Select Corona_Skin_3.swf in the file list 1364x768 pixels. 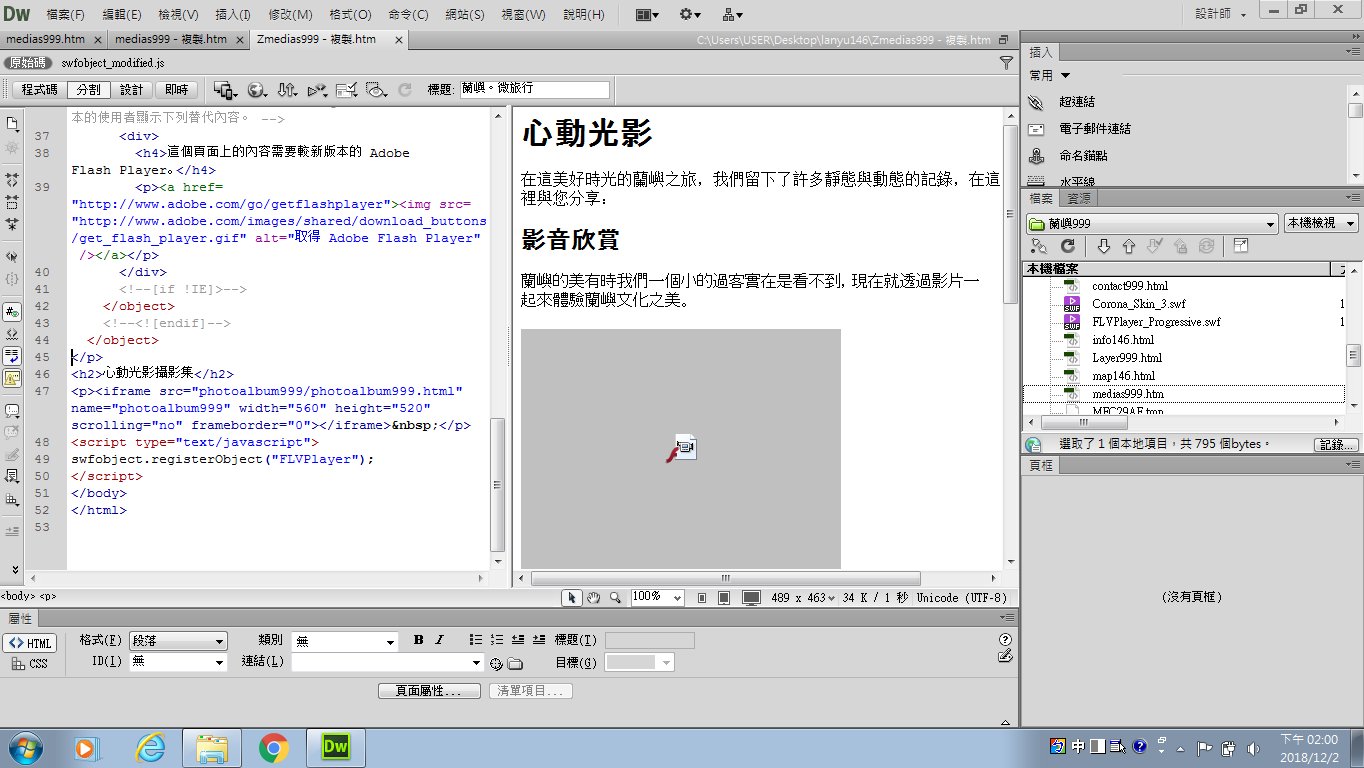pos(1138,304)
